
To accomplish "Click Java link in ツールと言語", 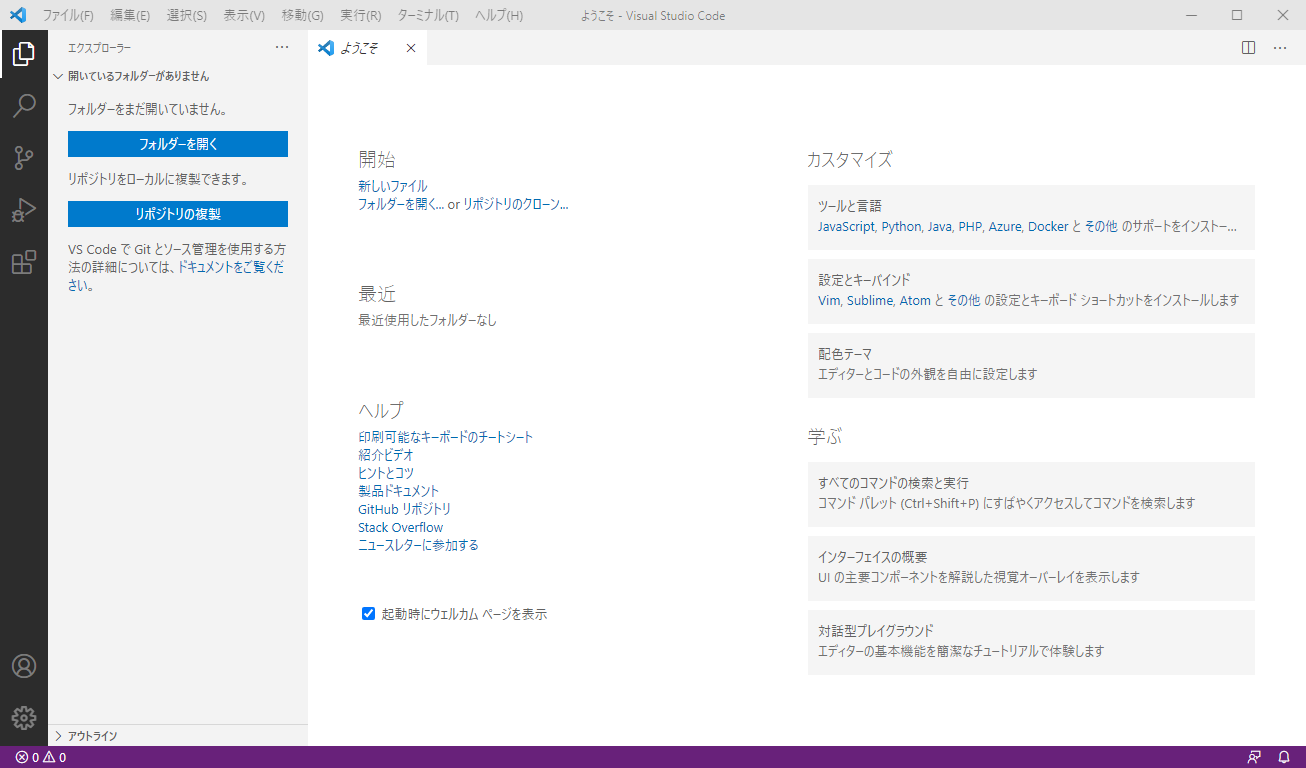I will [939, 227].
